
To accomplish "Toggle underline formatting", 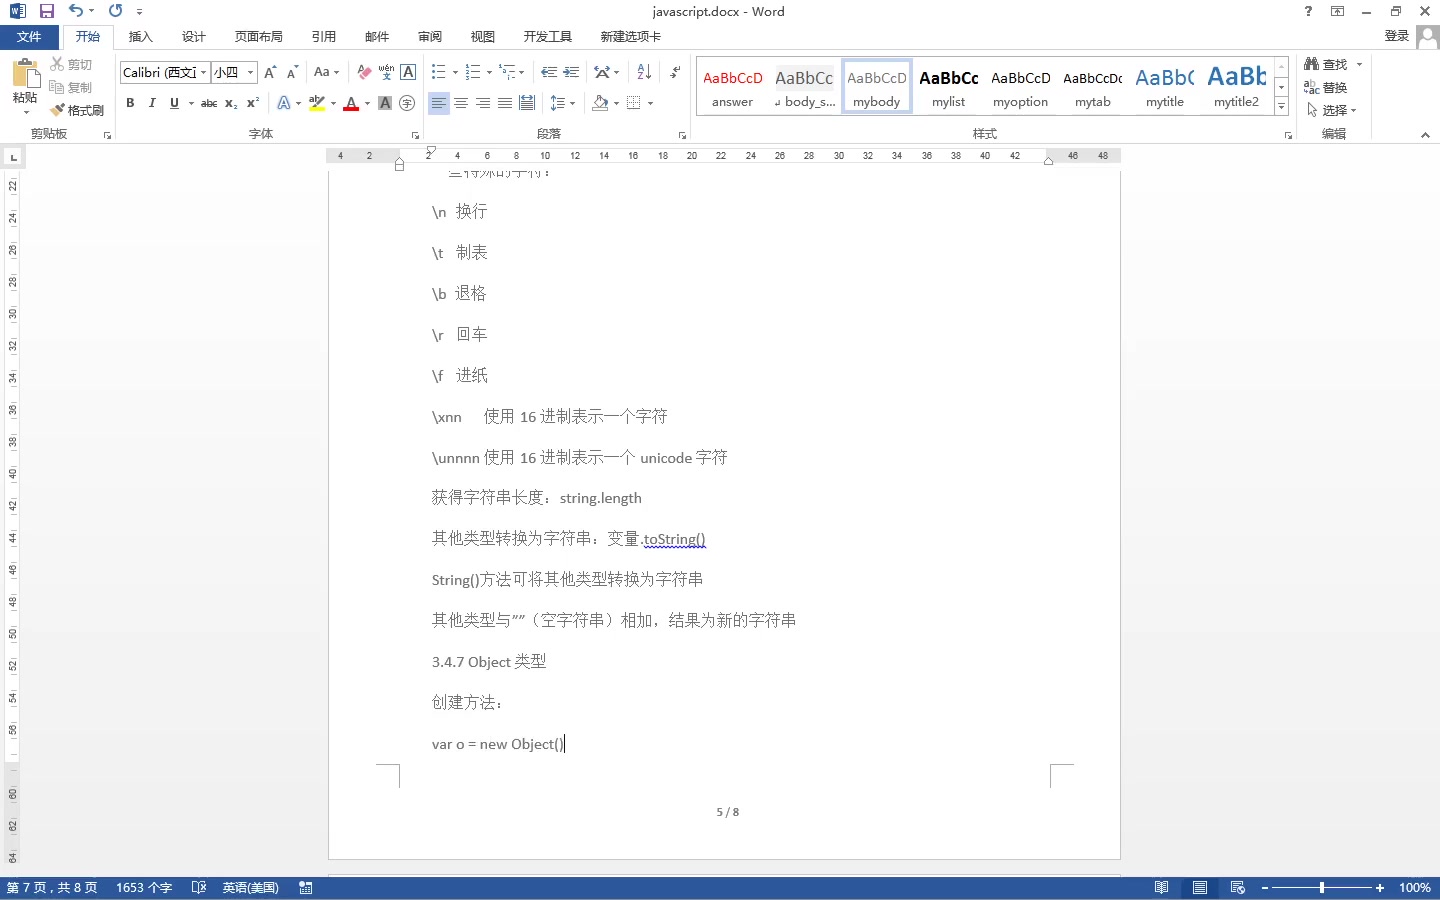I will pos(174,103).
